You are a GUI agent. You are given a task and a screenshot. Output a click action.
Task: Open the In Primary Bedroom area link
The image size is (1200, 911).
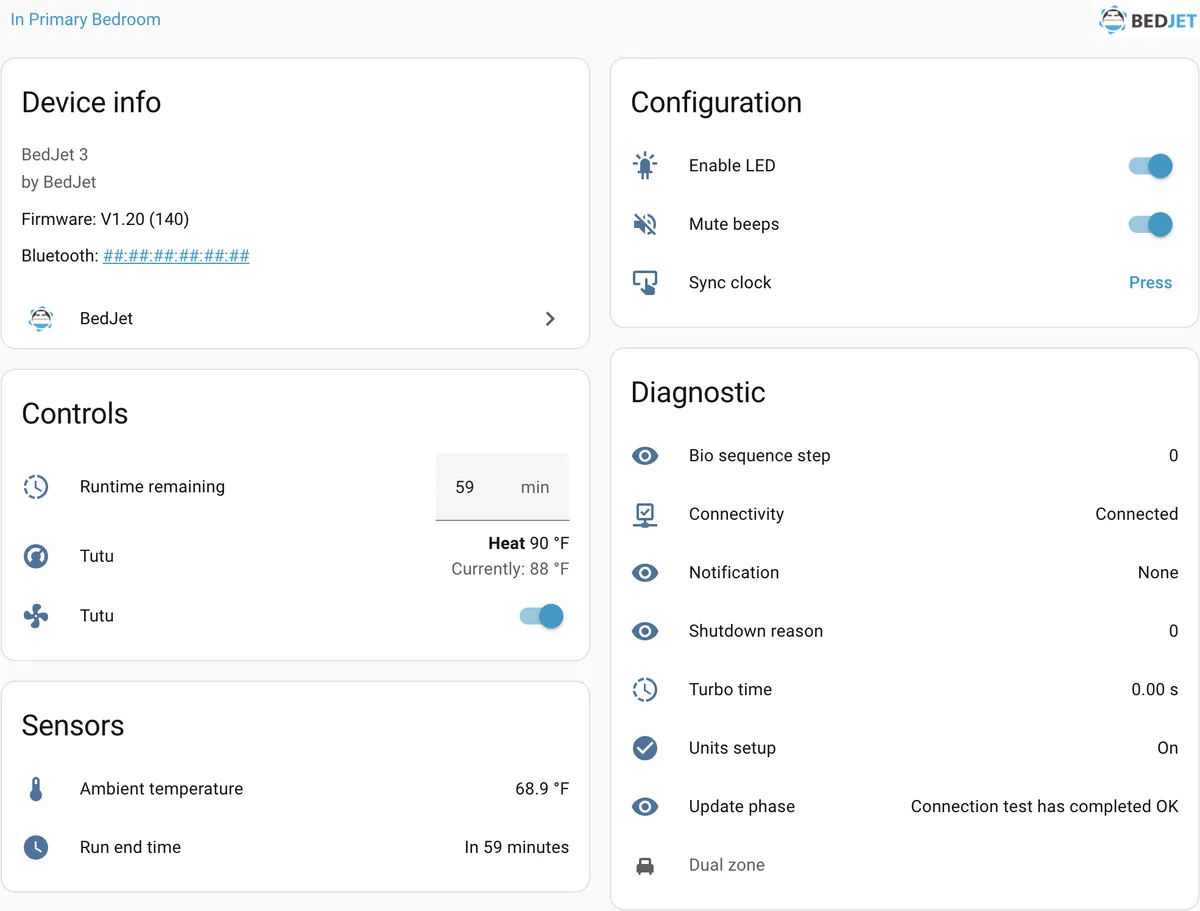pyautogui.click(x=85, y=19)
